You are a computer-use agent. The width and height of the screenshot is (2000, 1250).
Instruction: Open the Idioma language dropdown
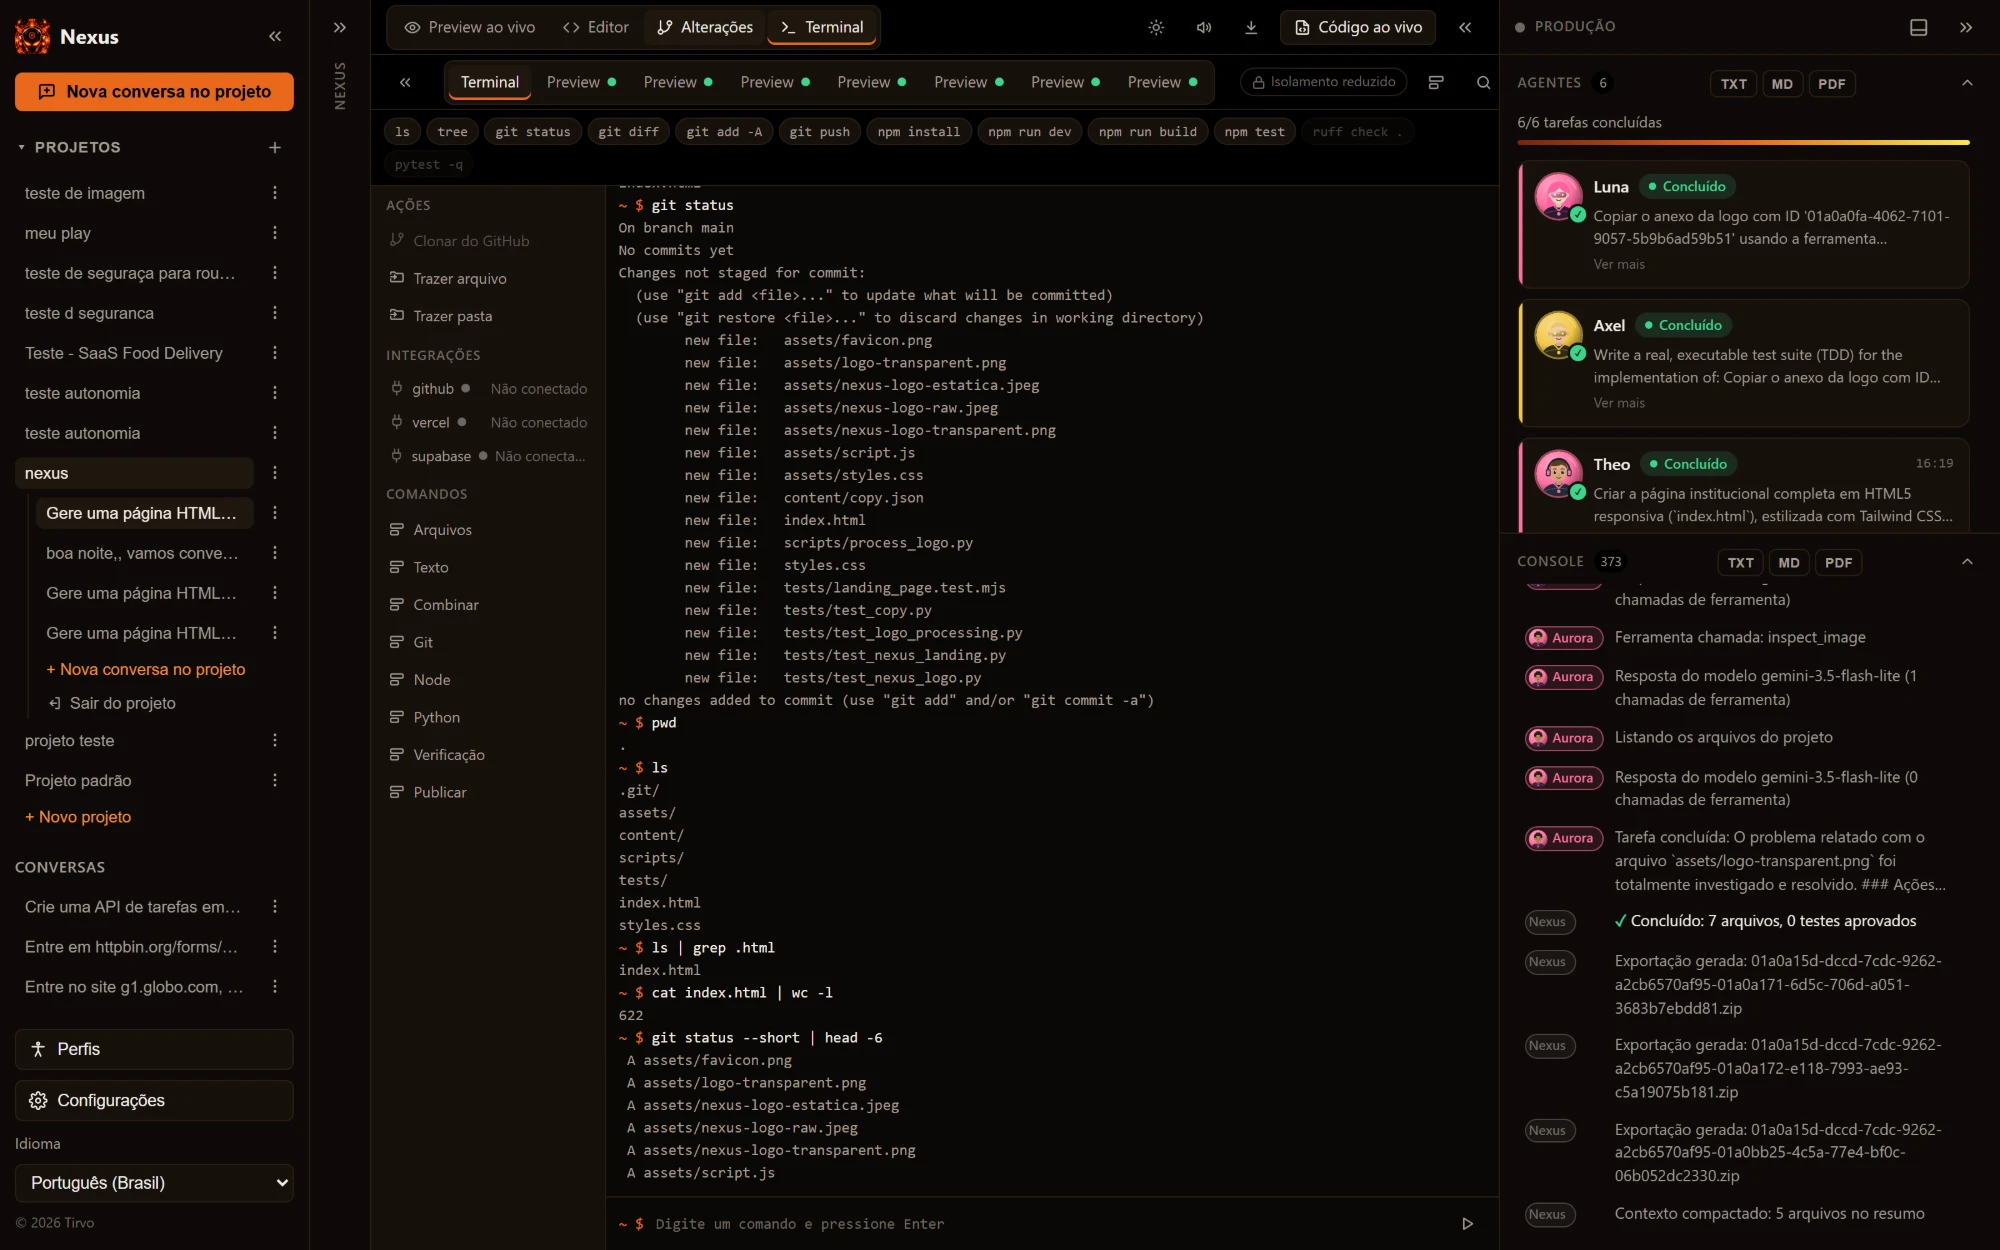tap(155, 1183)
